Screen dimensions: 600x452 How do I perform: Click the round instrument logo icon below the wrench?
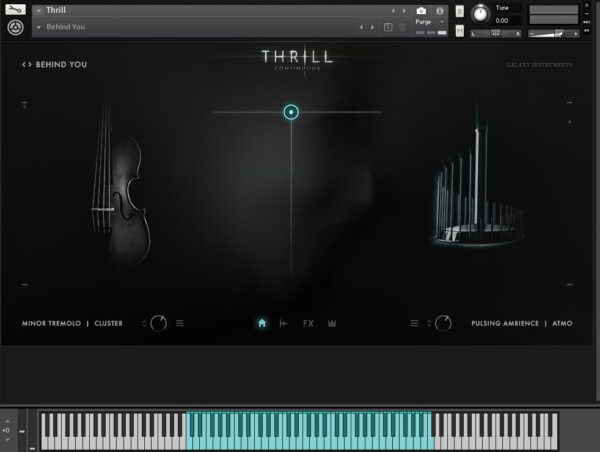pyautogui.click(x=16, y=28)
